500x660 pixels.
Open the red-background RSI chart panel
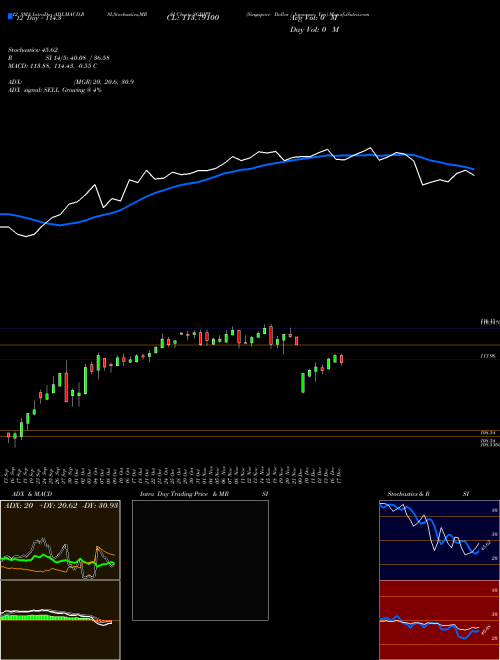point(439,620)
